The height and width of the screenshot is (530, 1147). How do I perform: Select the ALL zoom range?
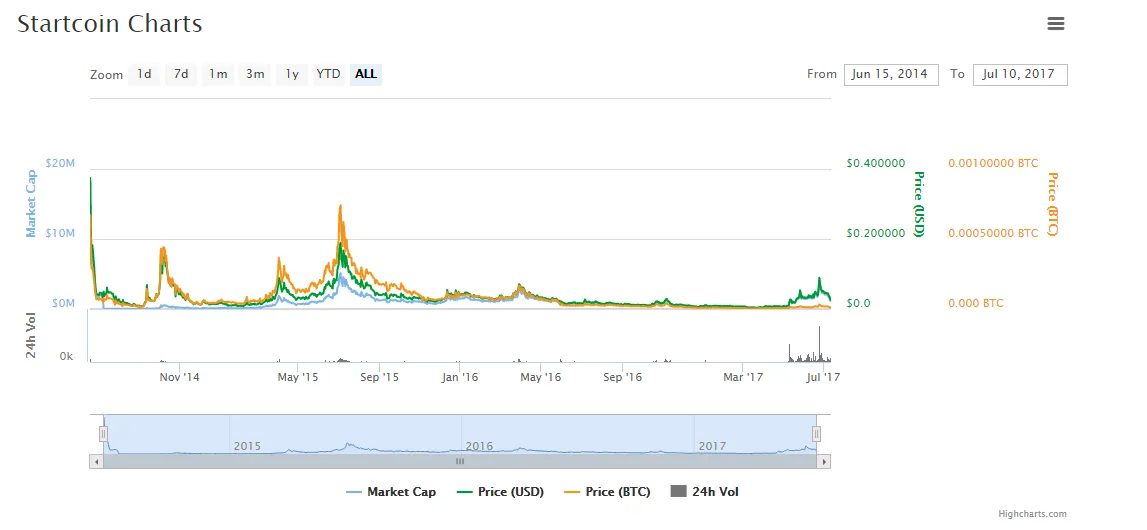(366, 74)
